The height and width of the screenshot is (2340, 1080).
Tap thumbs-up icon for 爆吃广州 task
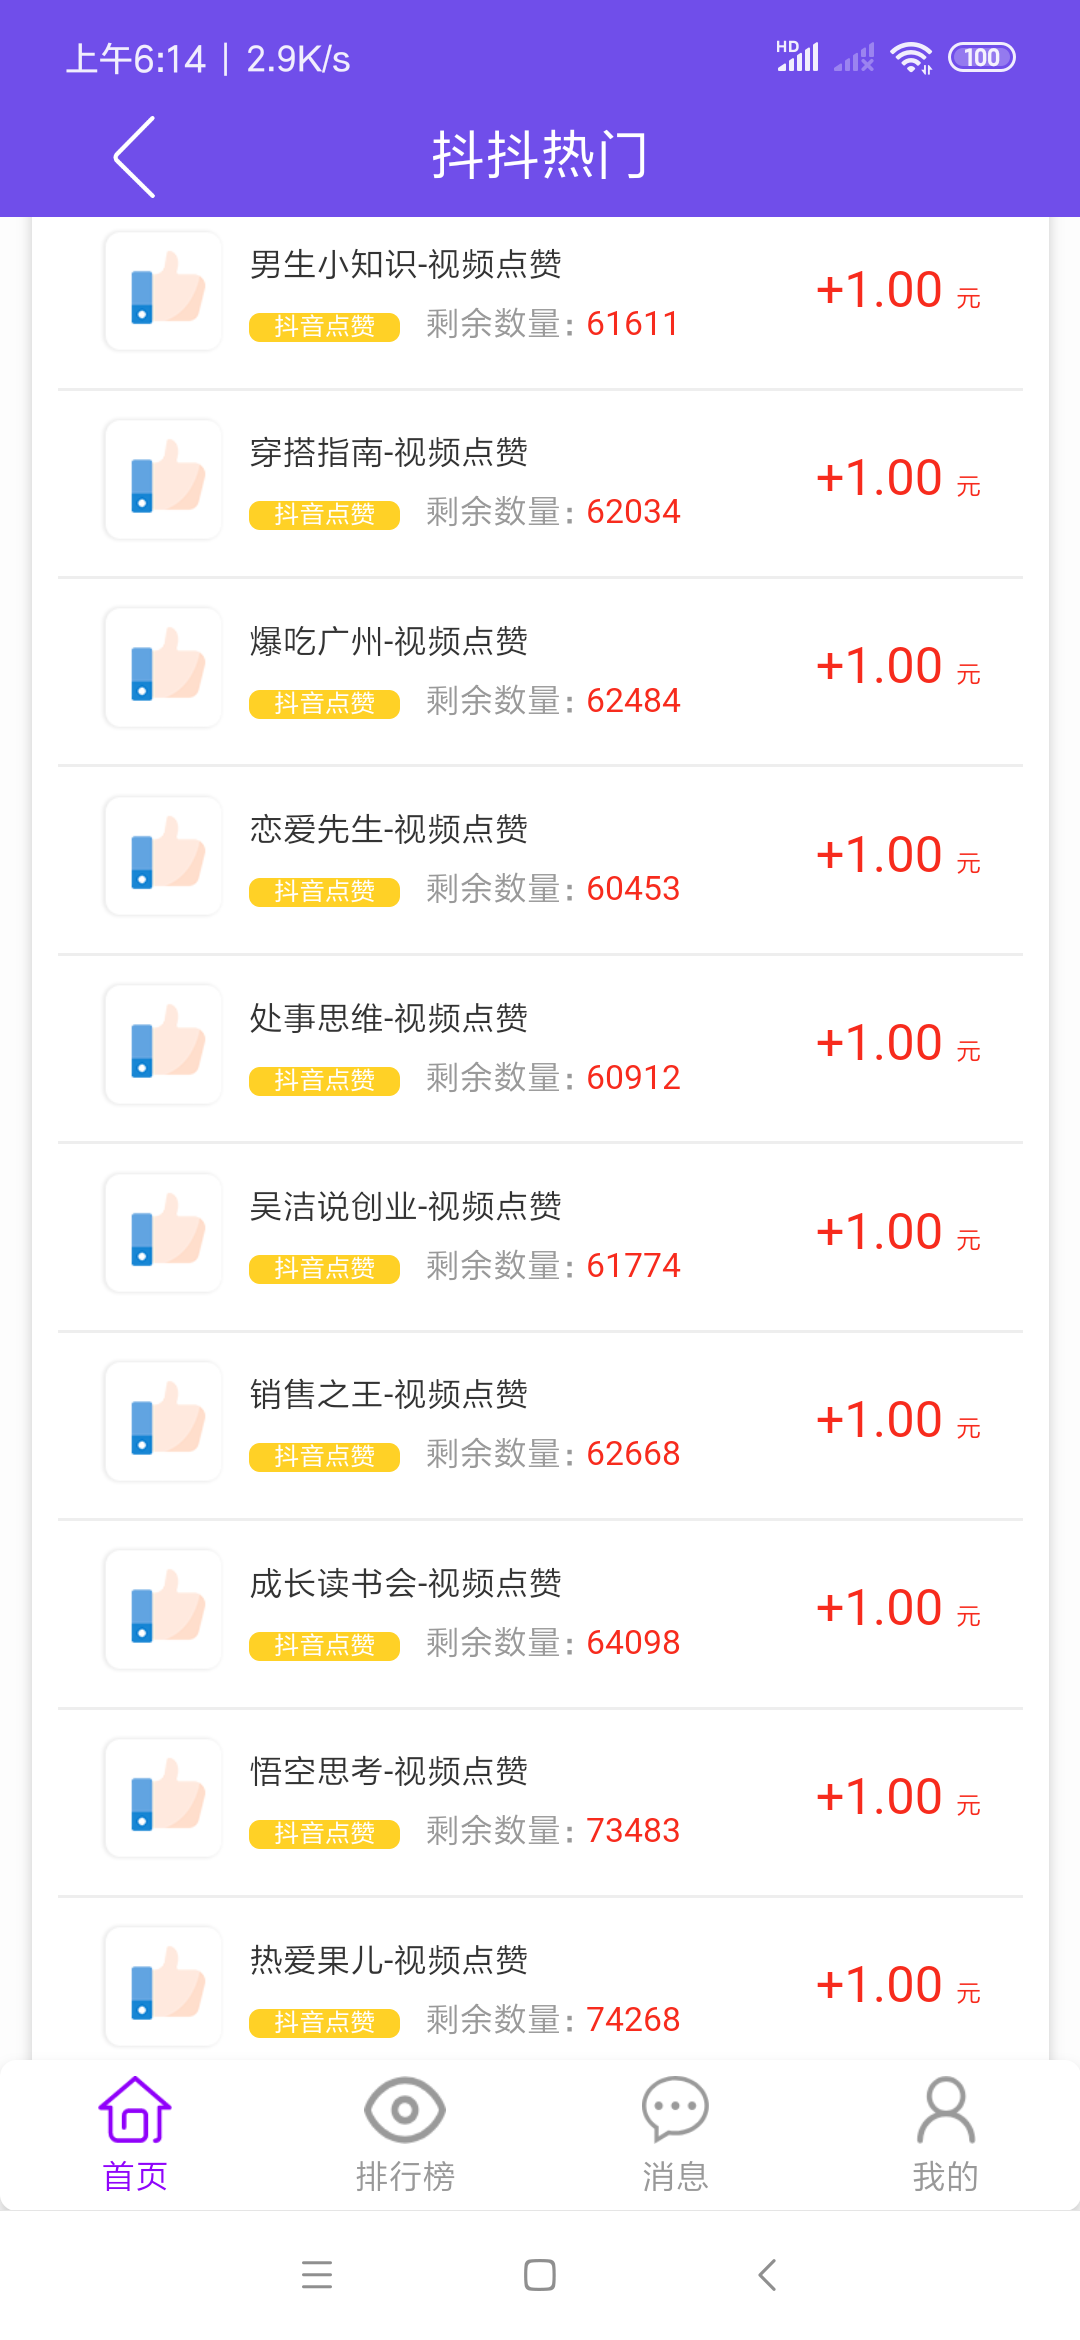[x=163, y=668]
